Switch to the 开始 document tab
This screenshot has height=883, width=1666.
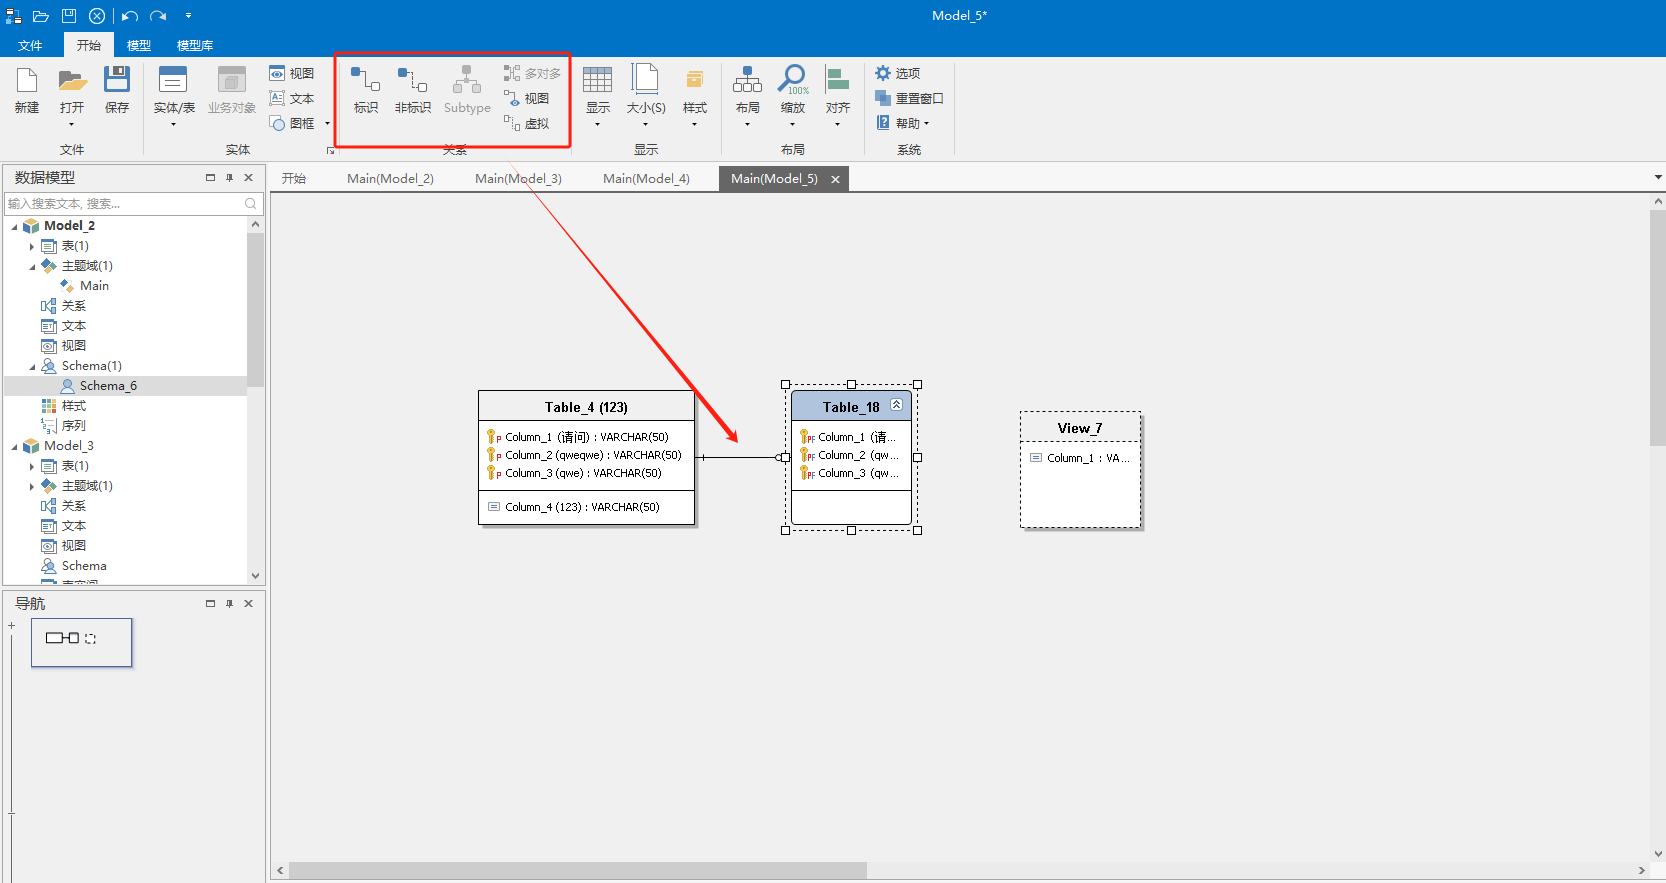pyautogui.click(x=294, y=178)
